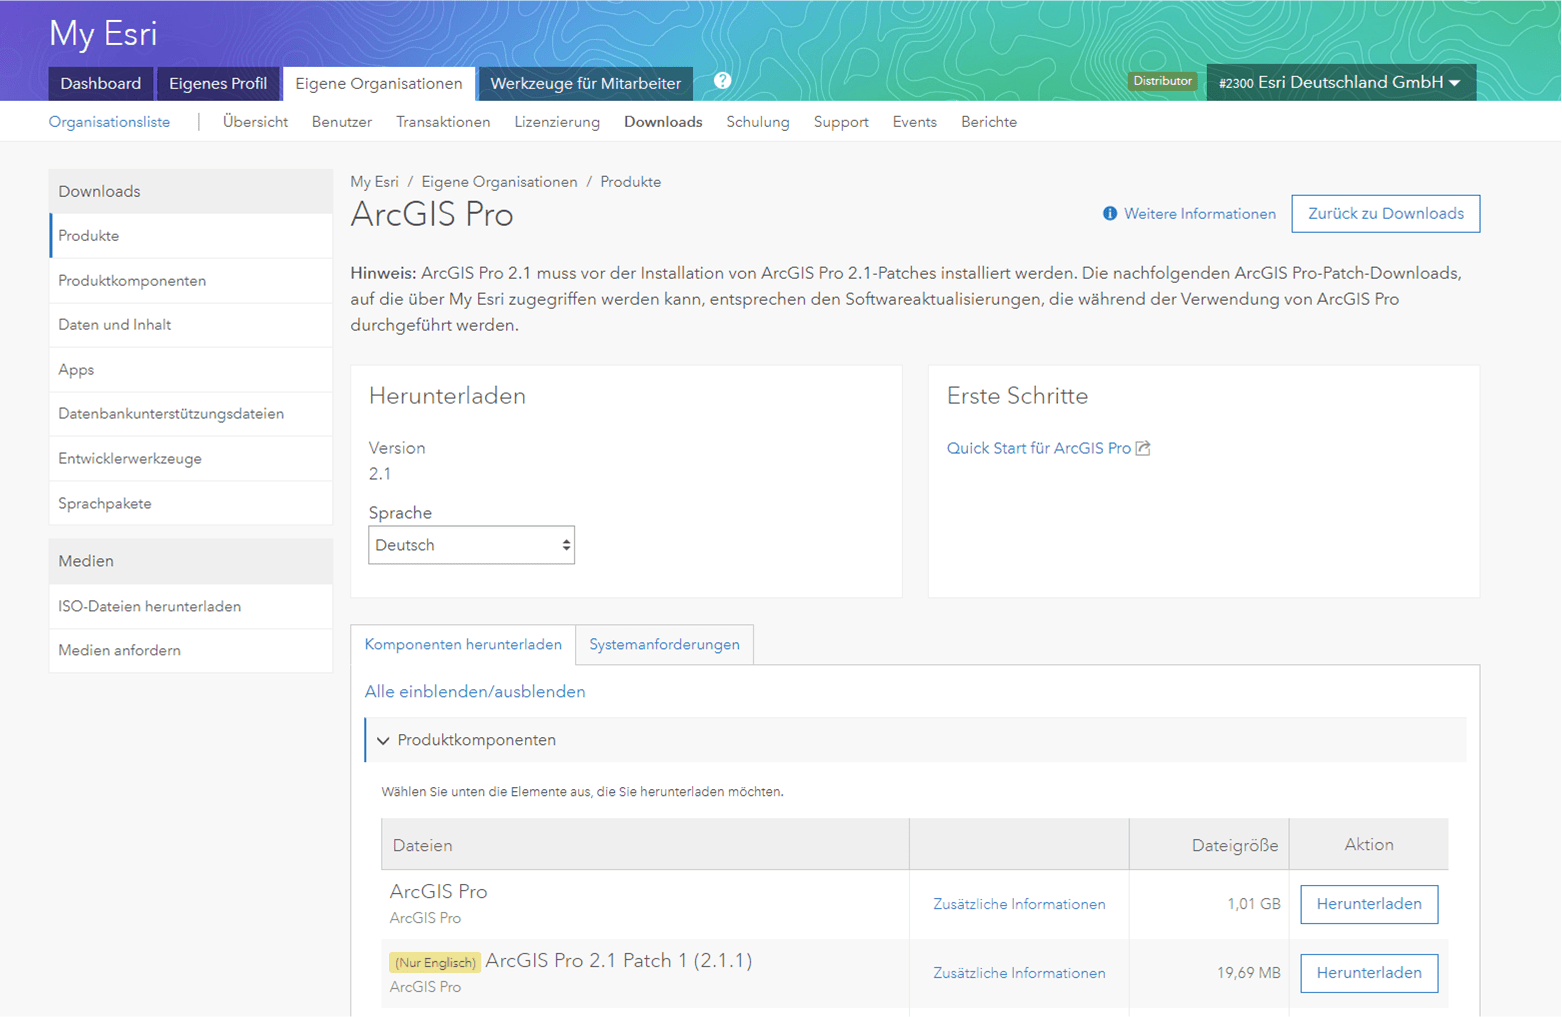
Task: Open Daten und Inhalt sidebar entry
Action: [x=191, y=325]
